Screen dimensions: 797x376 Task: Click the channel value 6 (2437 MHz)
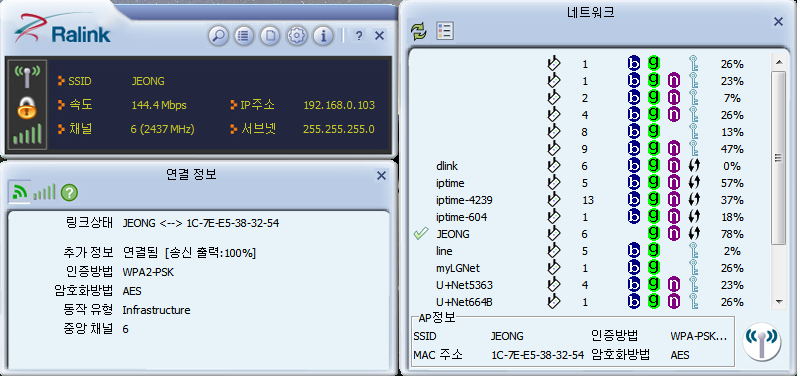[x=163, y=130]
